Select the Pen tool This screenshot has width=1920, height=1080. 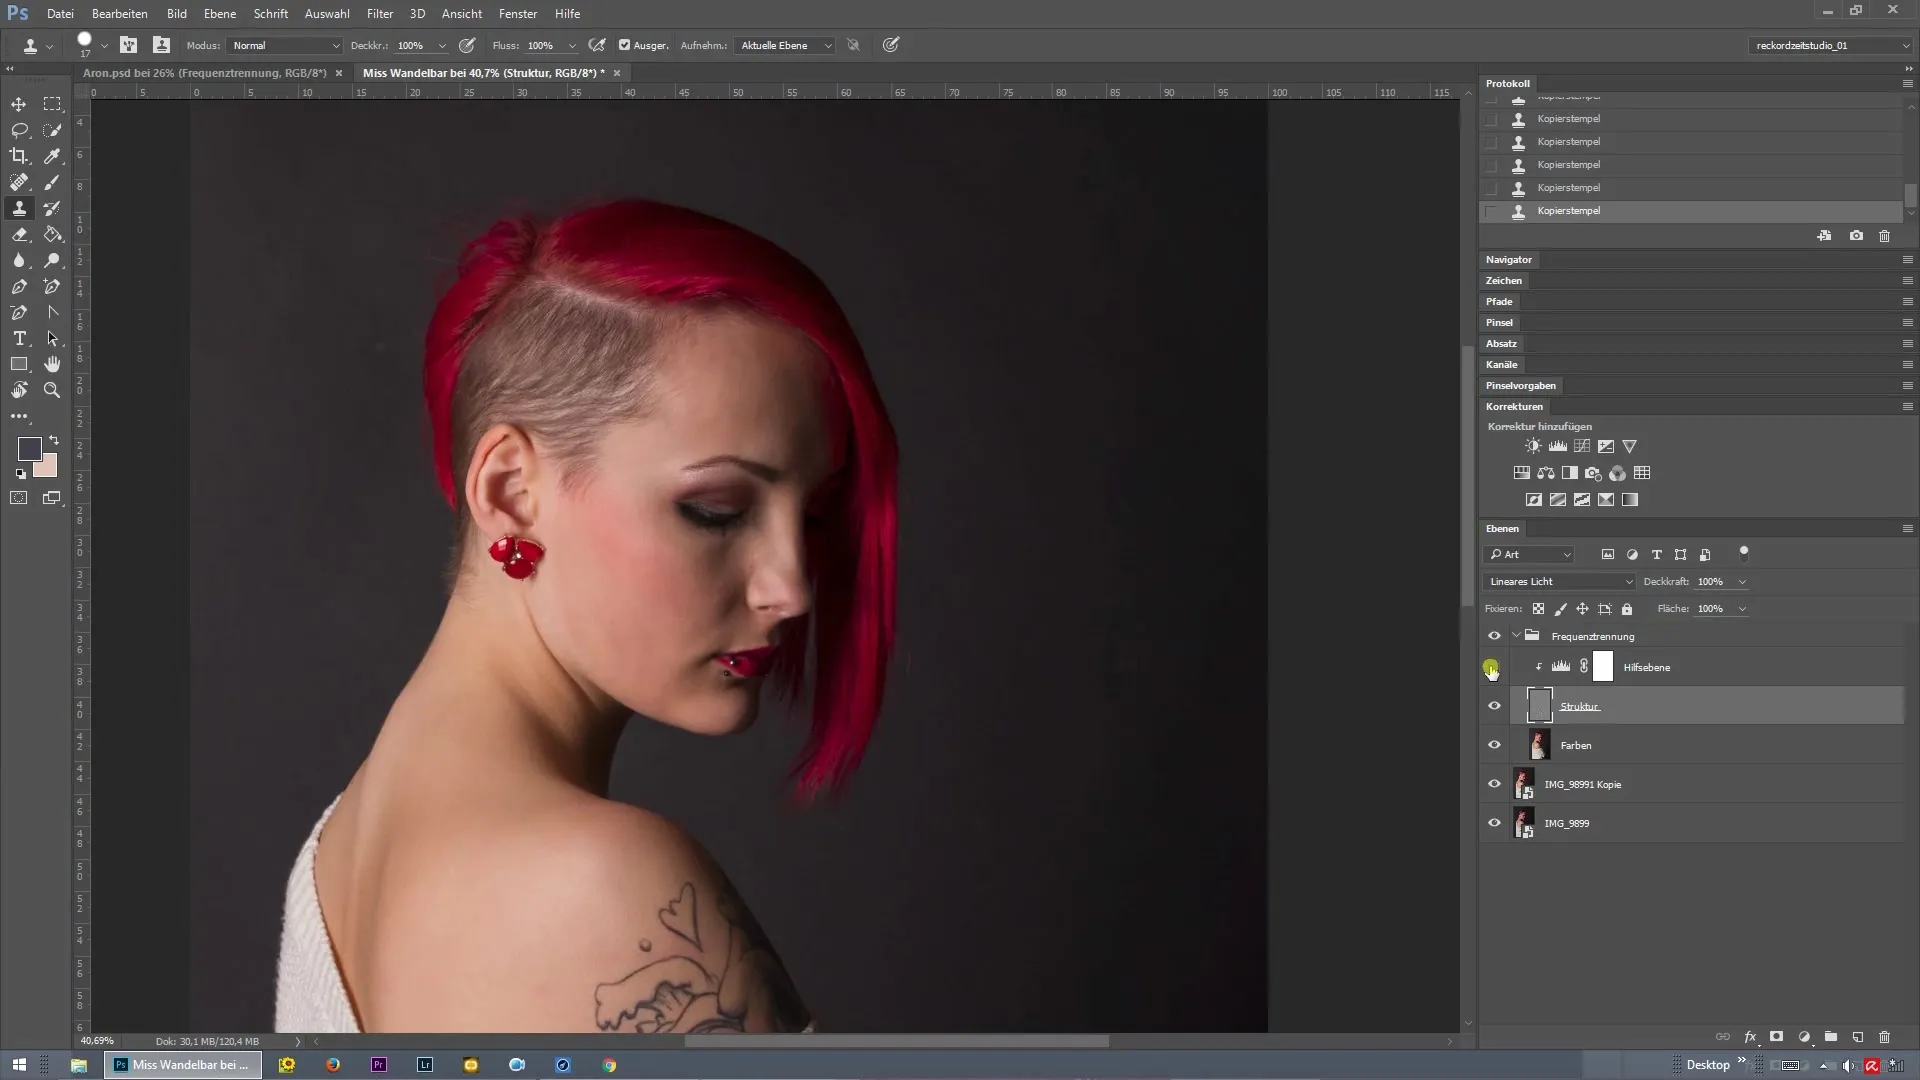tap(19, 286)
